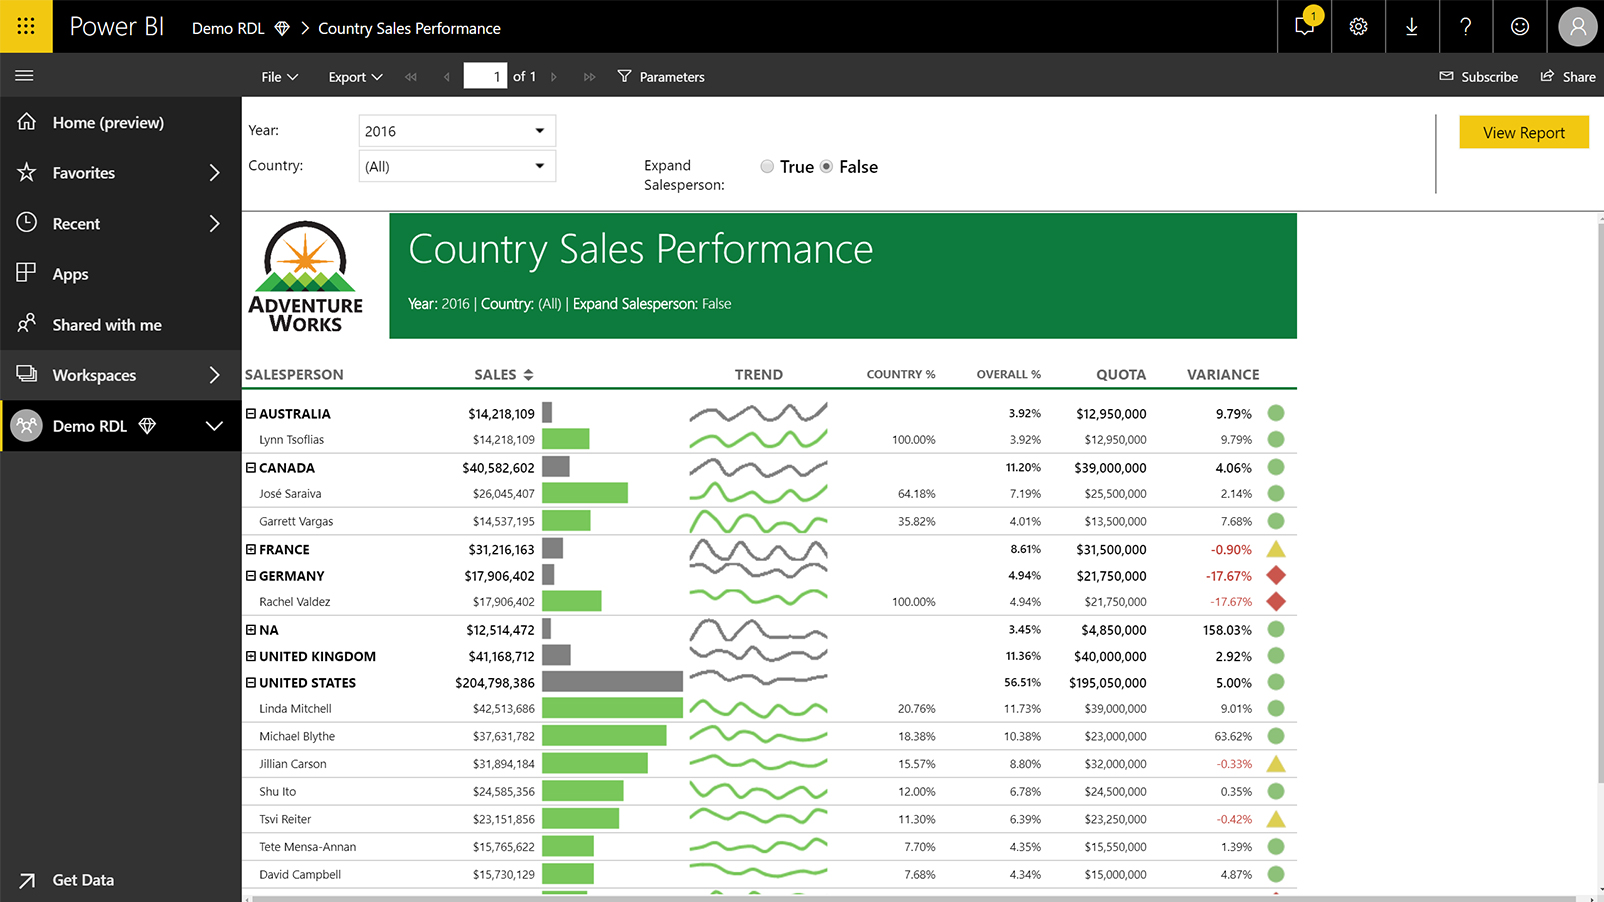Open the notifications bell
Screen dimensions: 1604x902
[x=1303, y=27]
